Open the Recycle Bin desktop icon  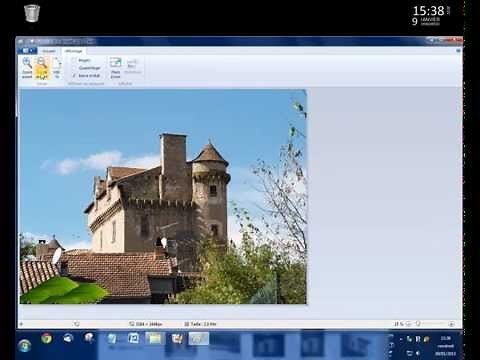pos(32,13)
